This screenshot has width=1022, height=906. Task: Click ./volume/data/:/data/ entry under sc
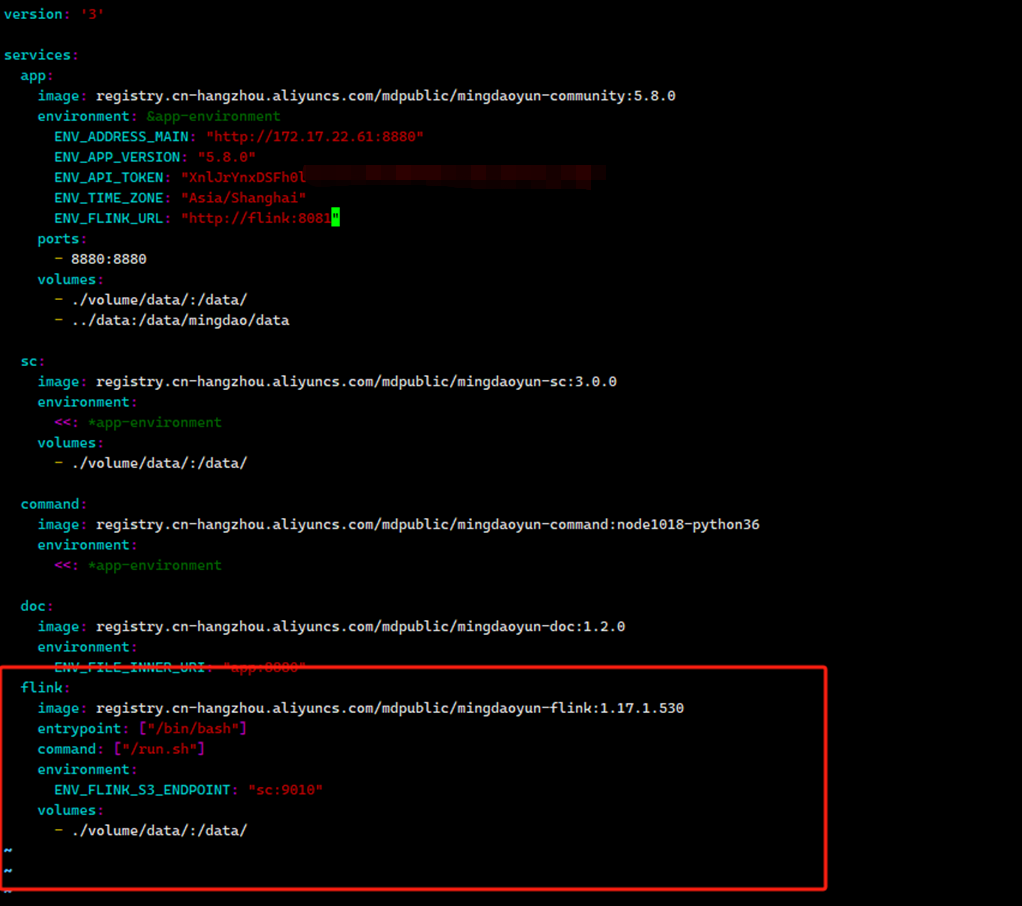[x=159, y=463]
